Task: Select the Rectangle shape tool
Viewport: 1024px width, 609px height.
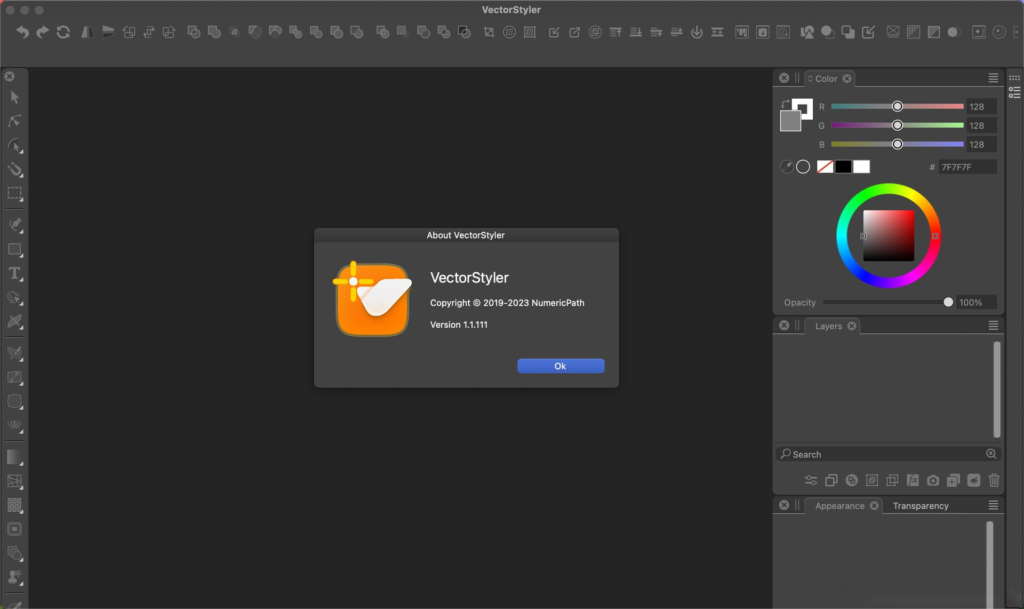Action: pos(14,249)
